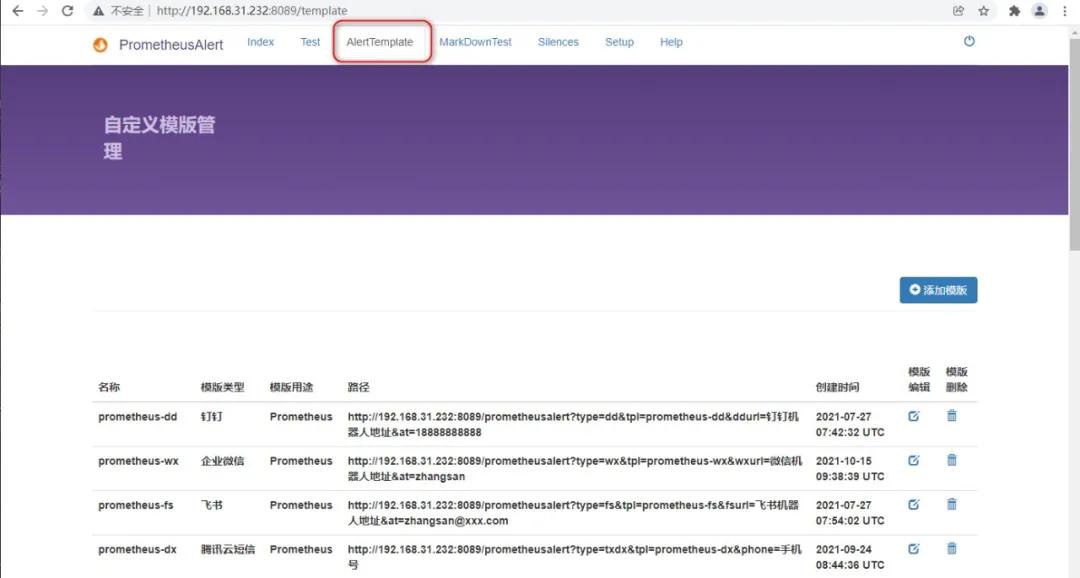
Task: Click the 2021-07-27 07:42:32 UTC timestamp
Action: point(850,424)
